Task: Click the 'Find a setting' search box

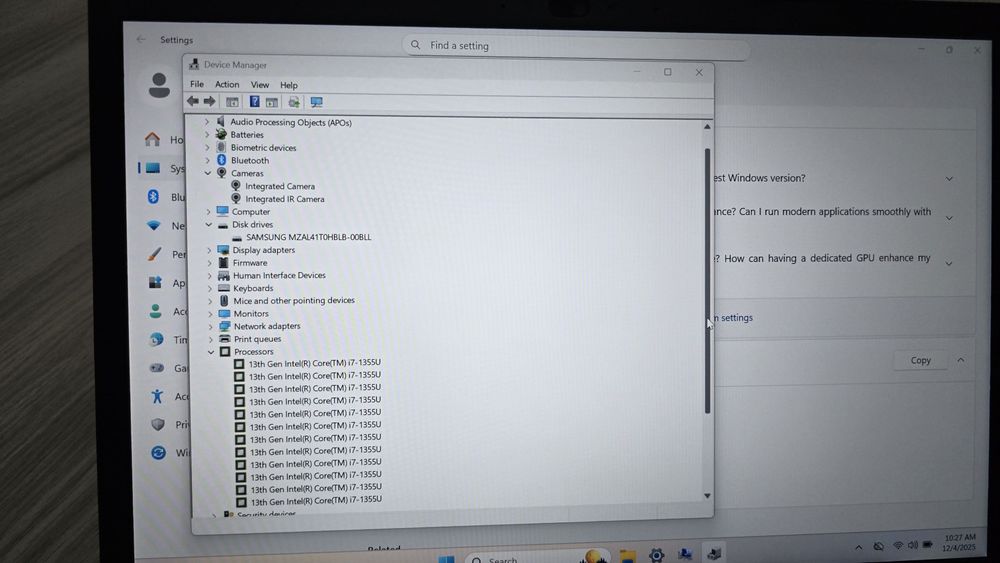Action: [x=576, y=46]
